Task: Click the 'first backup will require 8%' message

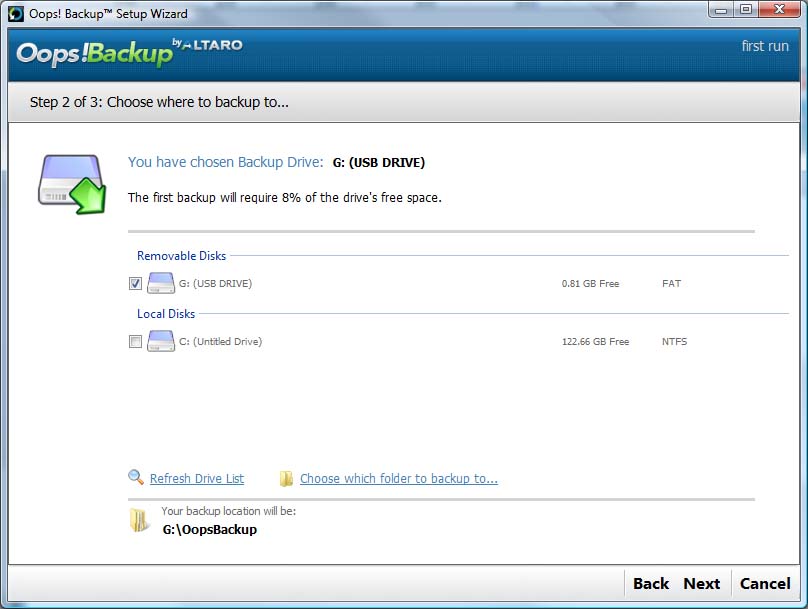Action: coord(285,198)
